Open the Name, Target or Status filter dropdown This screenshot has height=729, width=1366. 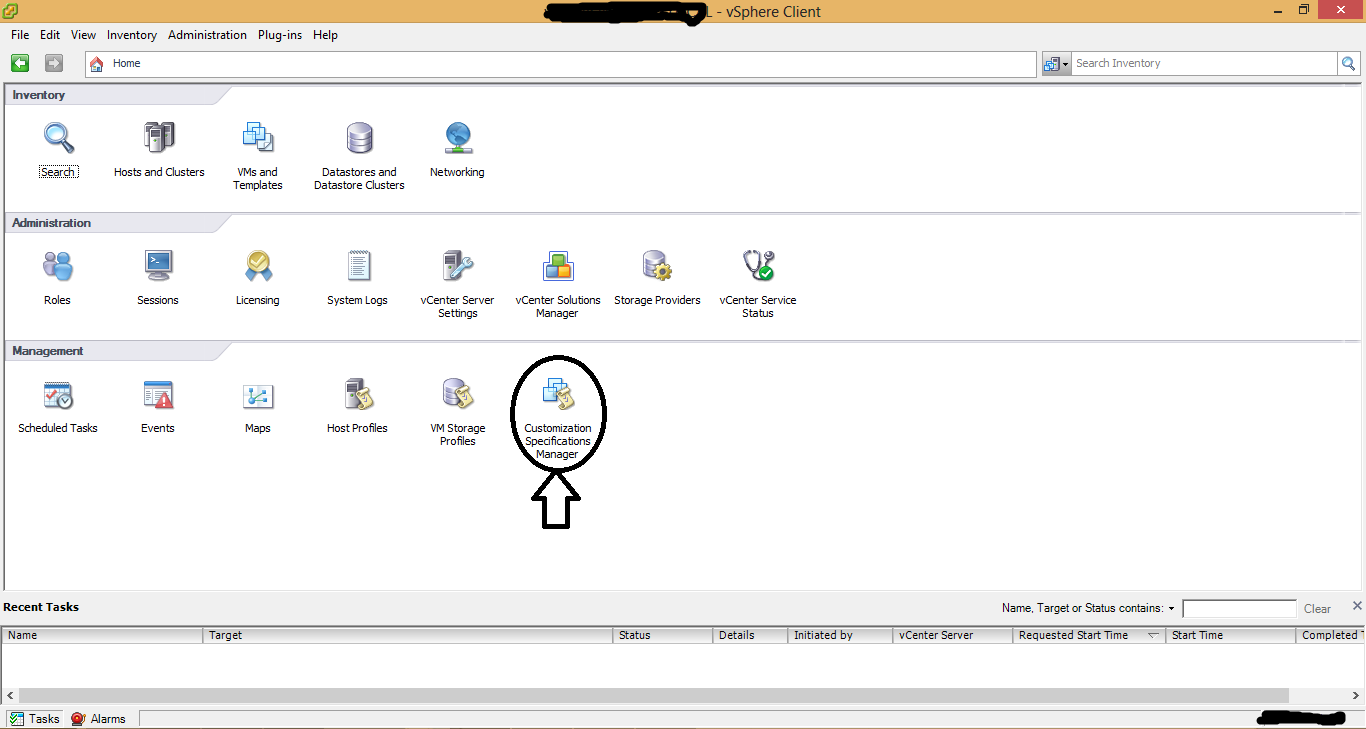1172,607
